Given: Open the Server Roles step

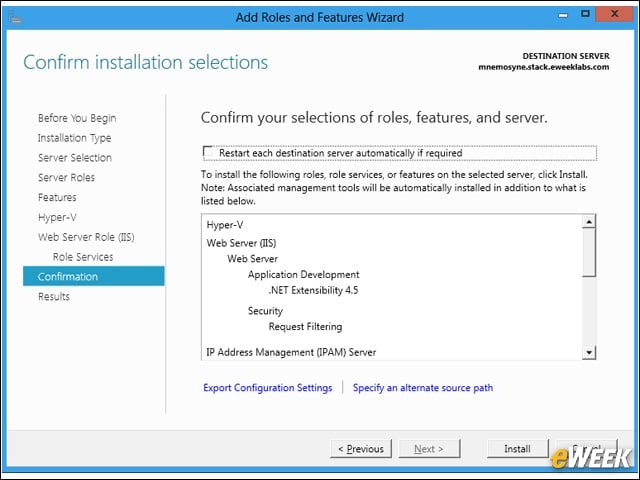Looking at the screenshot, I should tap(66, 178).
